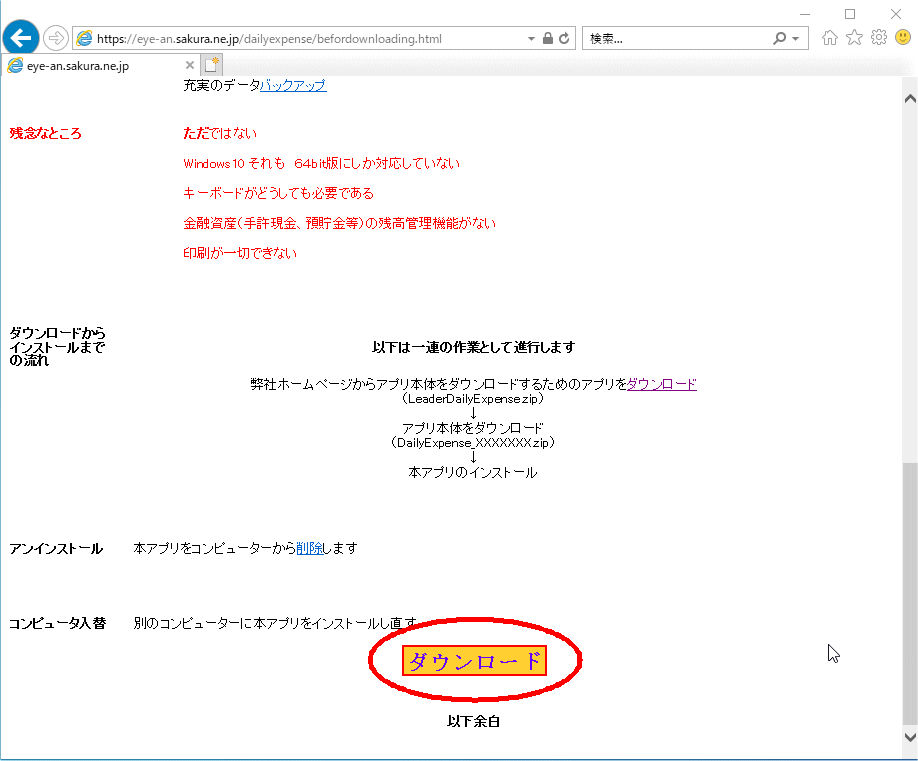The width and height of the screenshot is (918, 761).
Task: Click the 金融資産 balance management line
Action: tap(340, 223)
